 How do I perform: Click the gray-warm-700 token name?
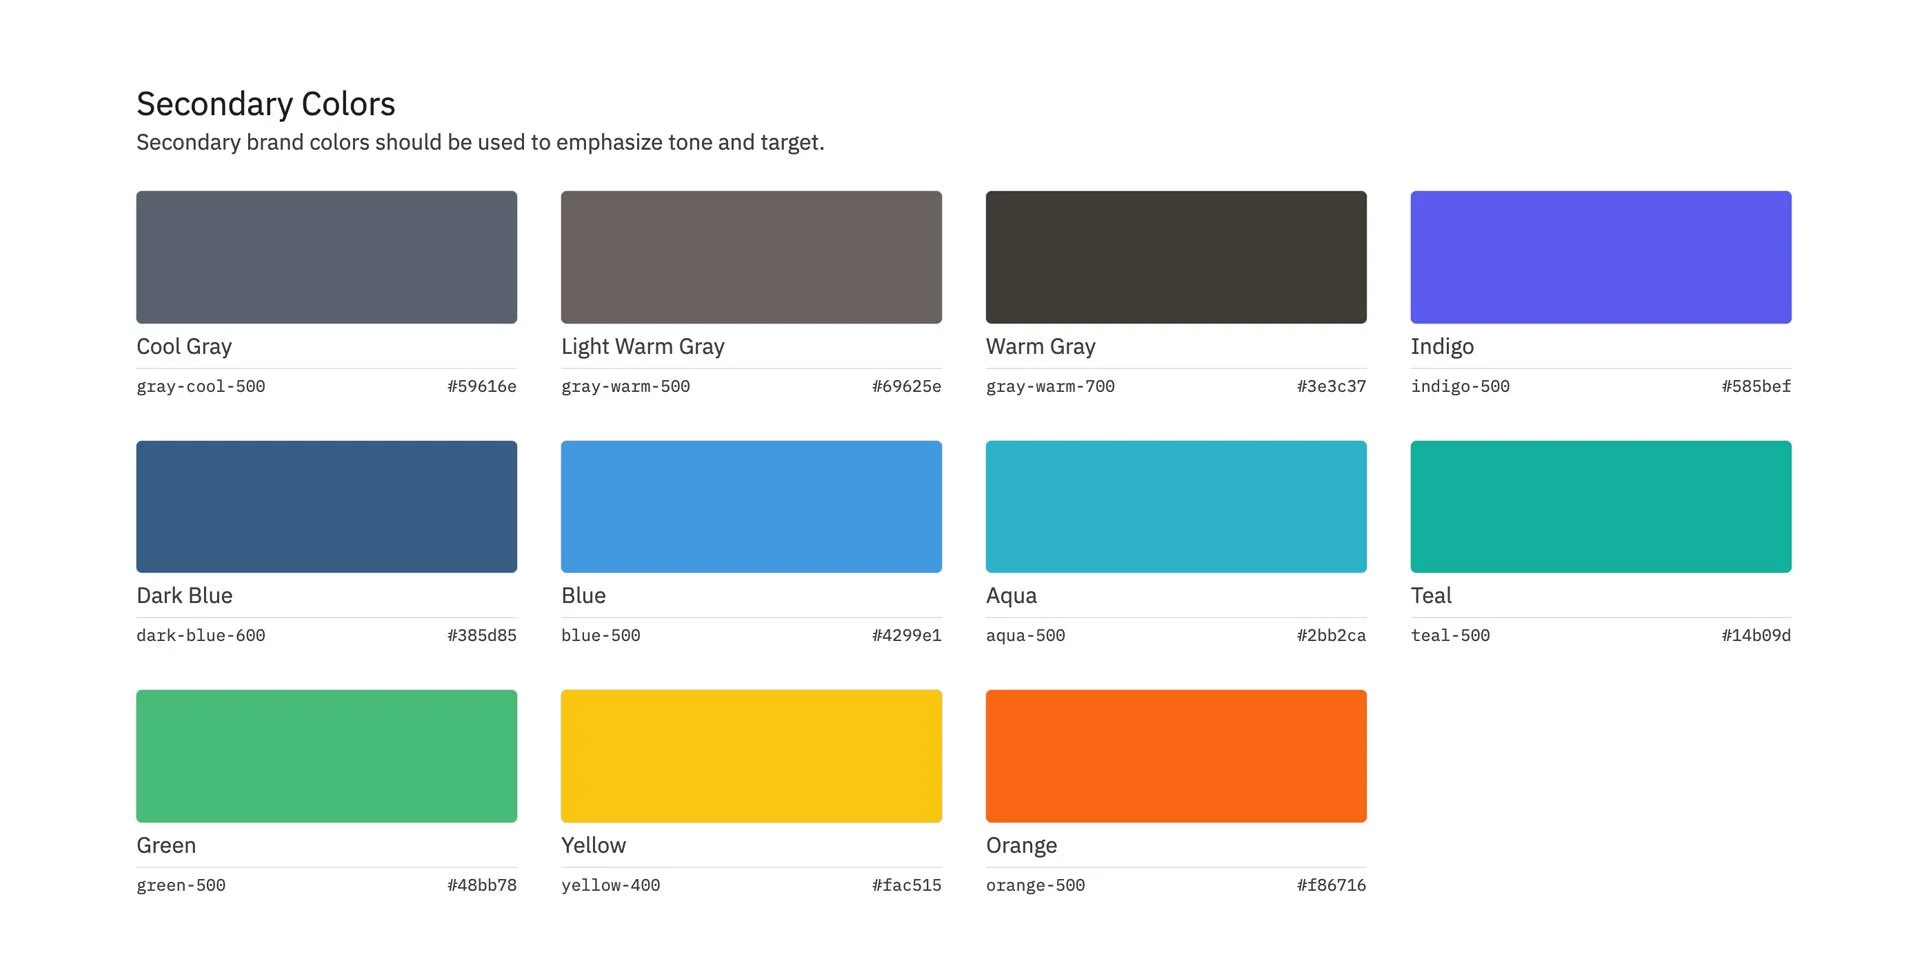tap(1050, 386)
